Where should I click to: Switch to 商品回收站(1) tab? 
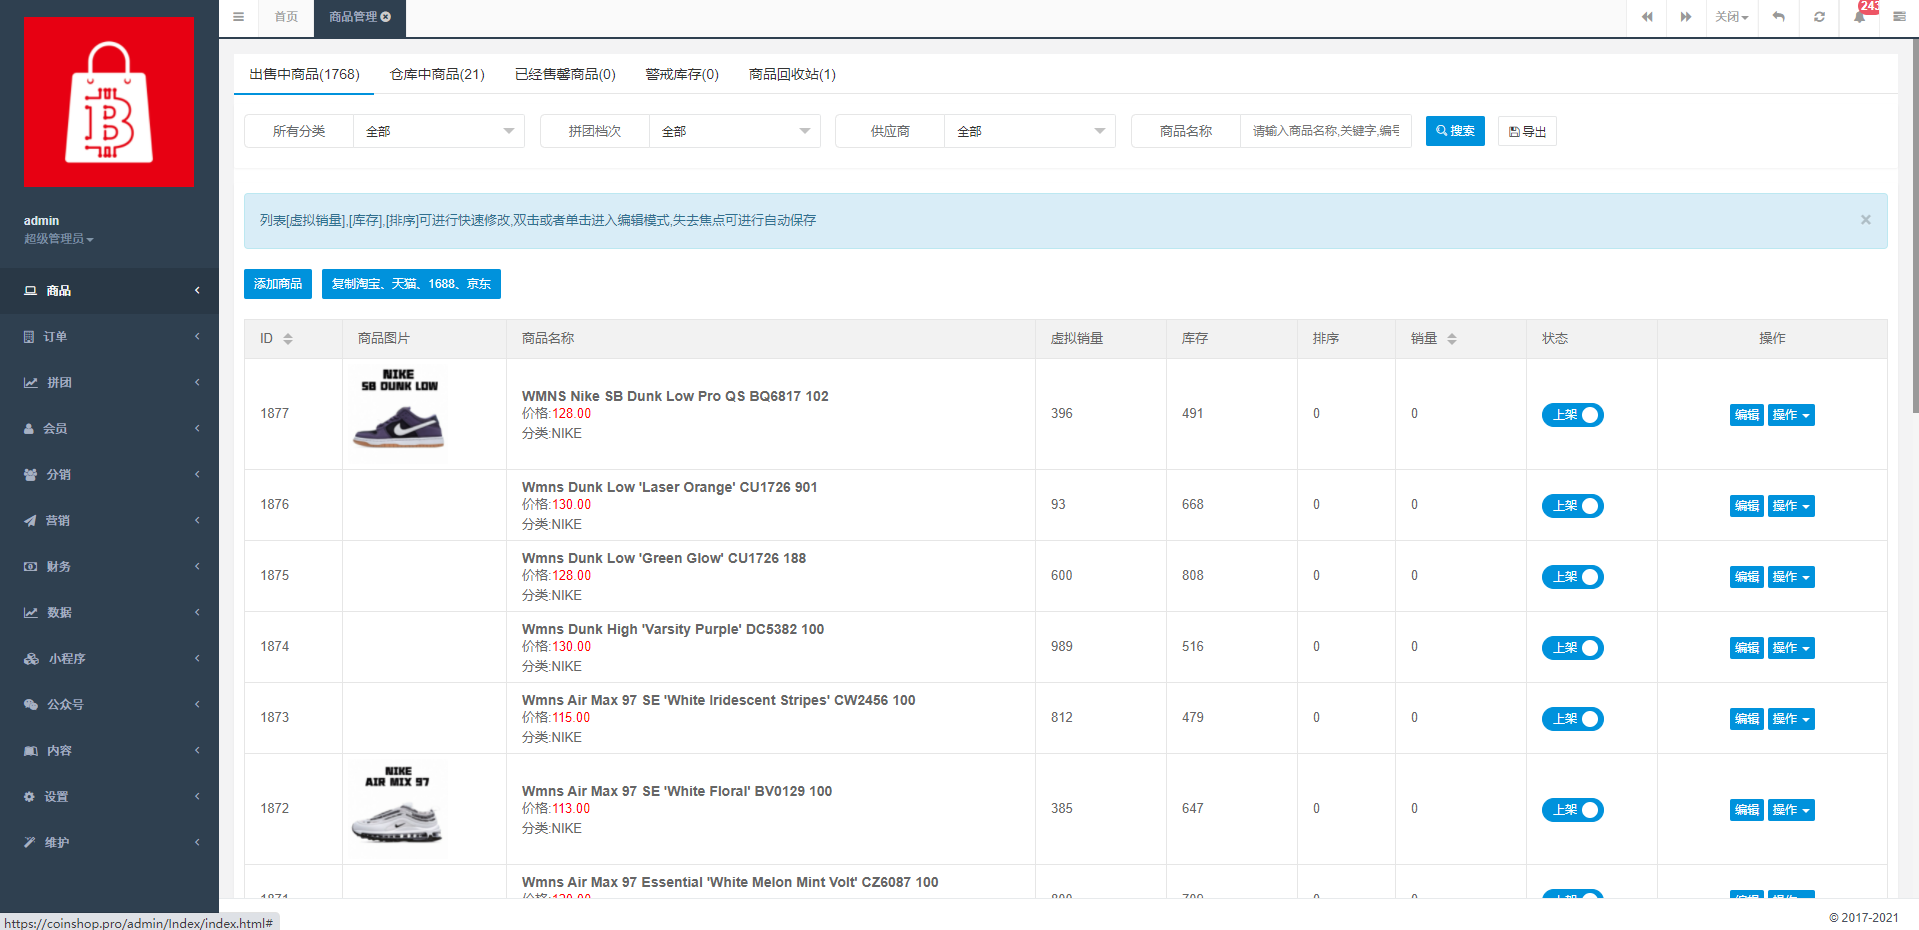(x=792, y=75)
